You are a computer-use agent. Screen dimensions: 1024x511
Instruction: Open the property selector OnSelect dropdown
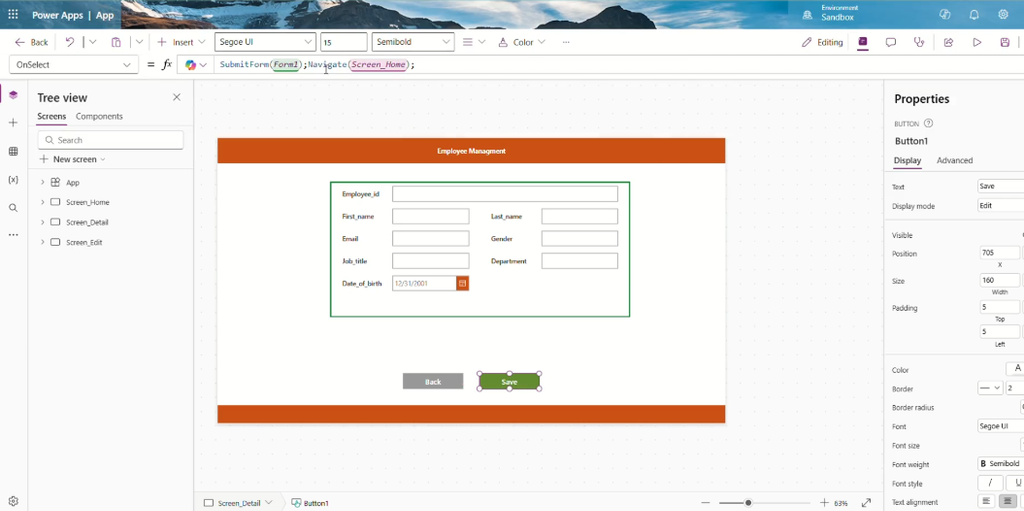coord(74,65)
